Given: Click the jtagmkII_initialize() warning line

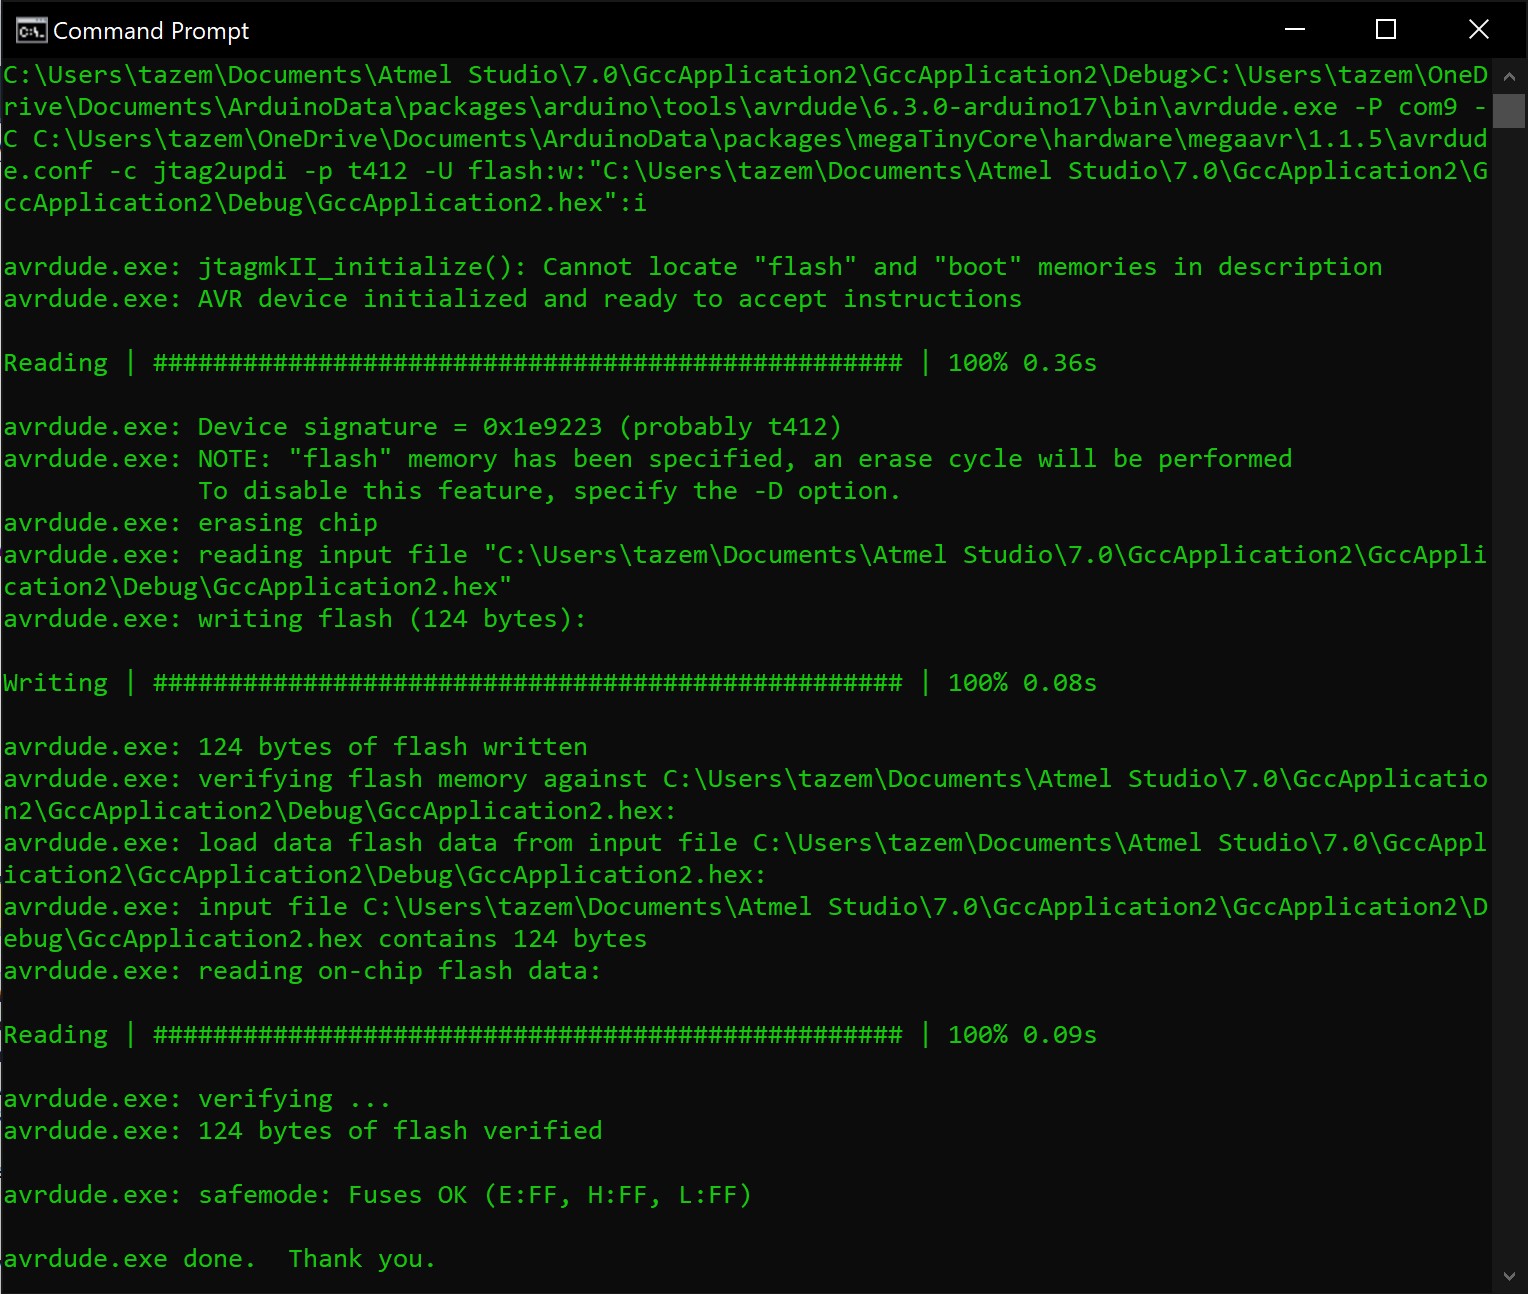Looking at the screenshot, I should (x=692, y=267).
